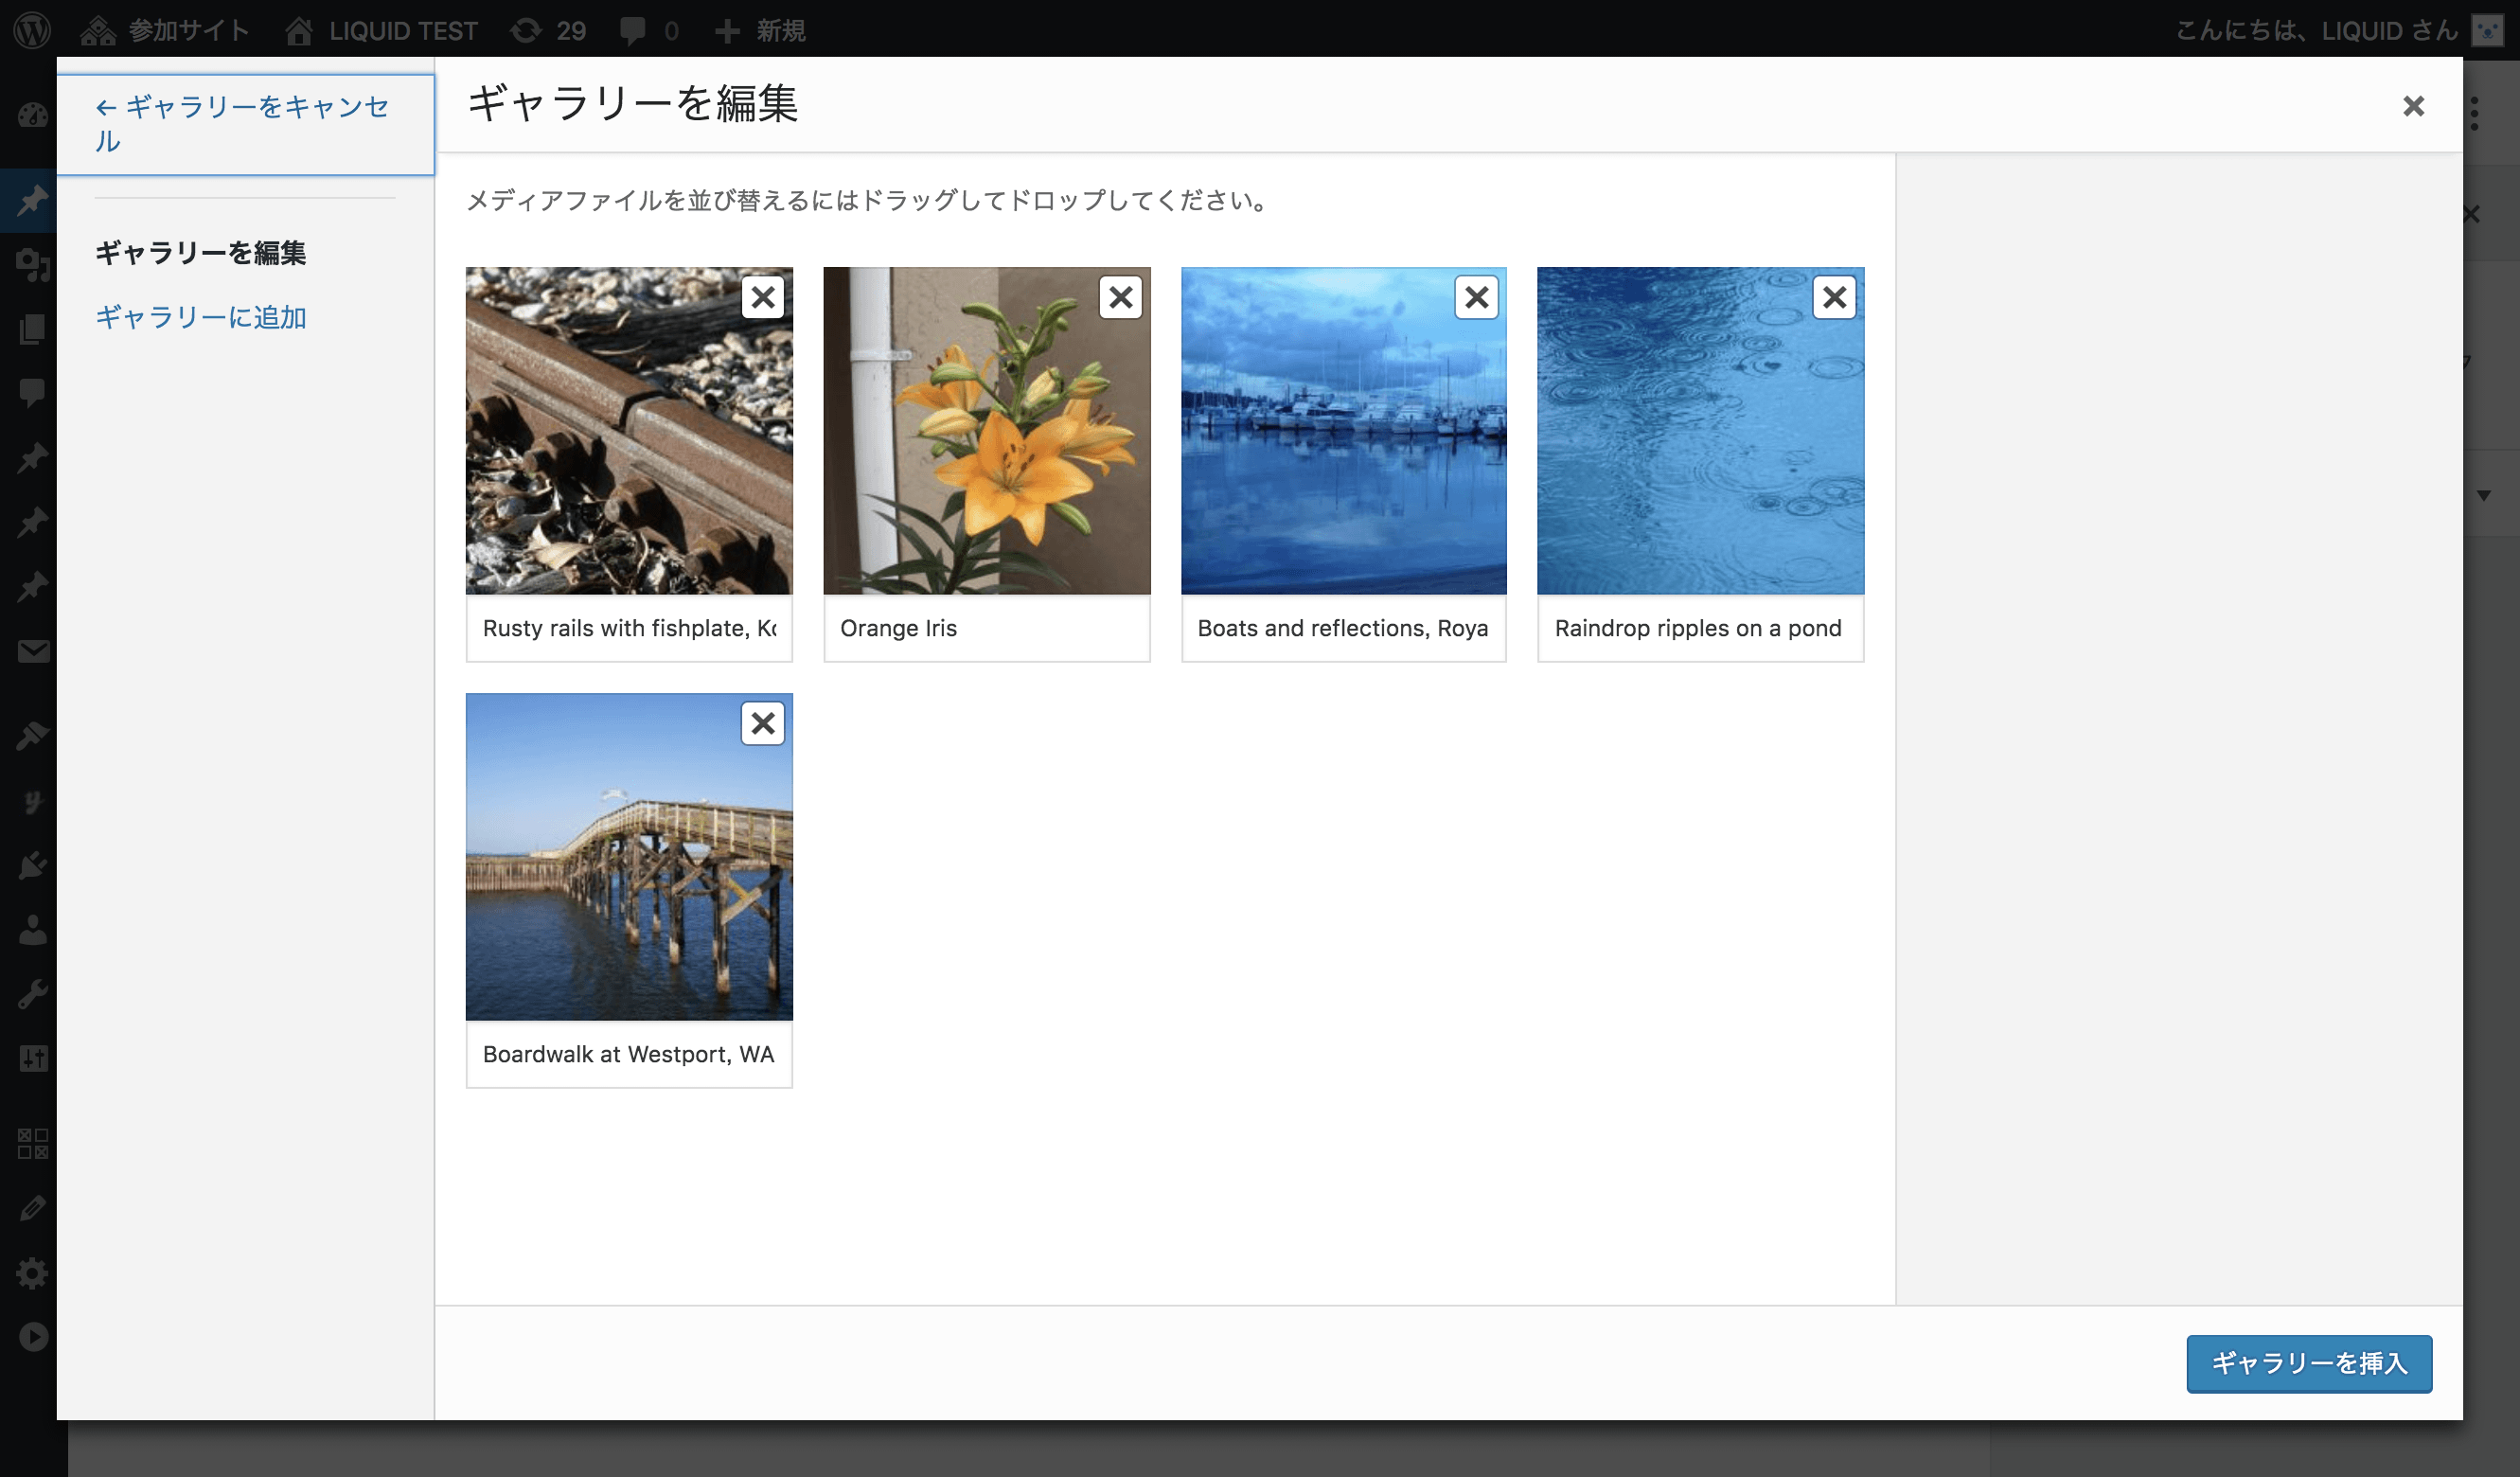Remove Raindrop ripples from gallery
Viewport: 2520px width, 1477px height.
(x=1833, y=297)
